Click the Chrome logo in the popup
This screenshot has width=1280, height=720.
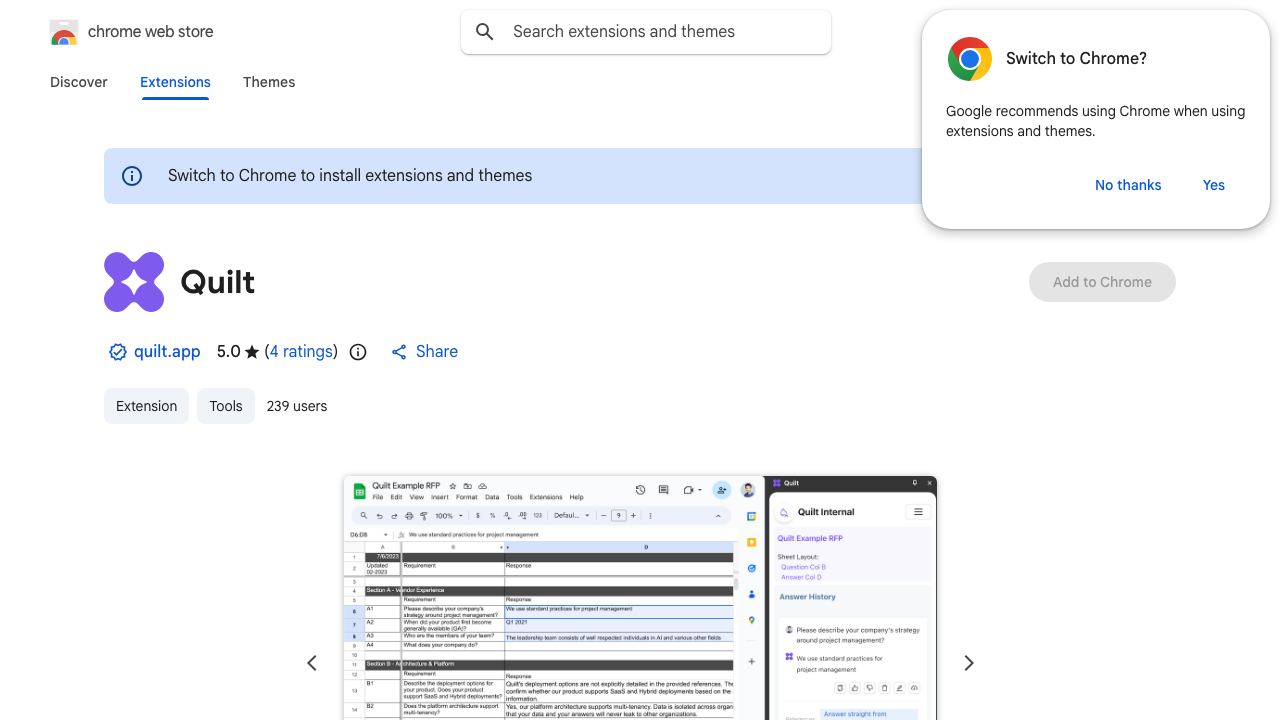click(x=970, y=59)
